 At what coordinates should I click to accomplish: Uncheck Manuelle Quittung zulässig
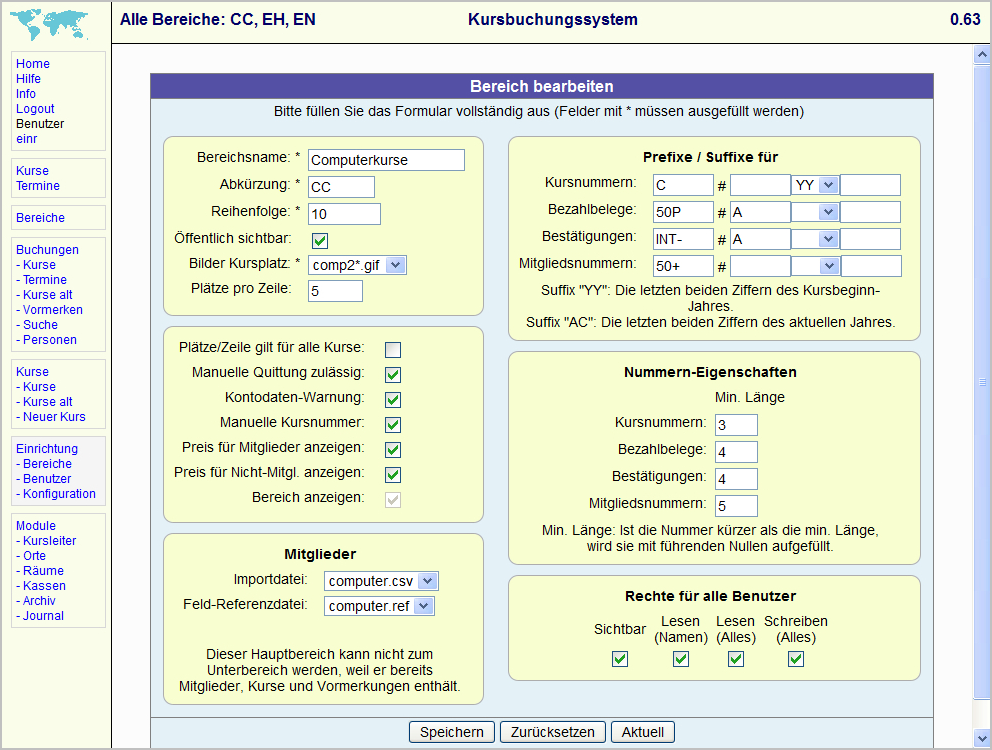(x=393, y=375)
